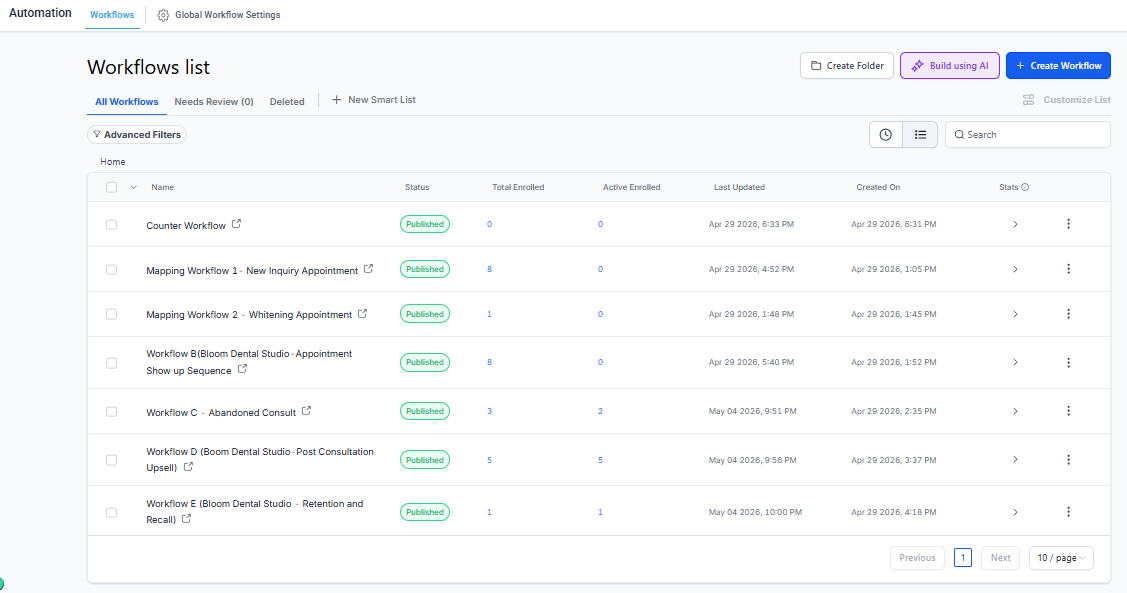Image resolution: width=1127 pixels, height=593 pixels.
Task: Switch to recent view clock icon
Action: click(886, 134)
